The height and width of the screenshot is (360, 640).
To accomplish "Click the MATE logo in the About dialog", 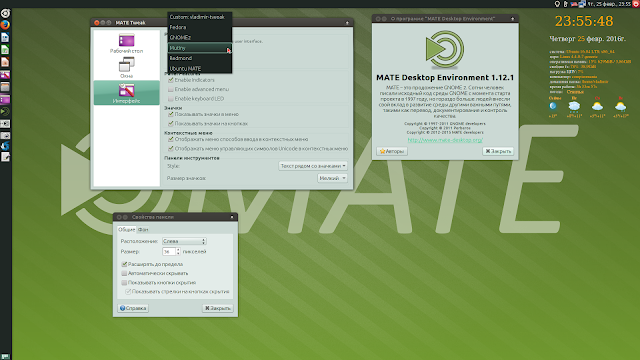I will pos(445,49).
